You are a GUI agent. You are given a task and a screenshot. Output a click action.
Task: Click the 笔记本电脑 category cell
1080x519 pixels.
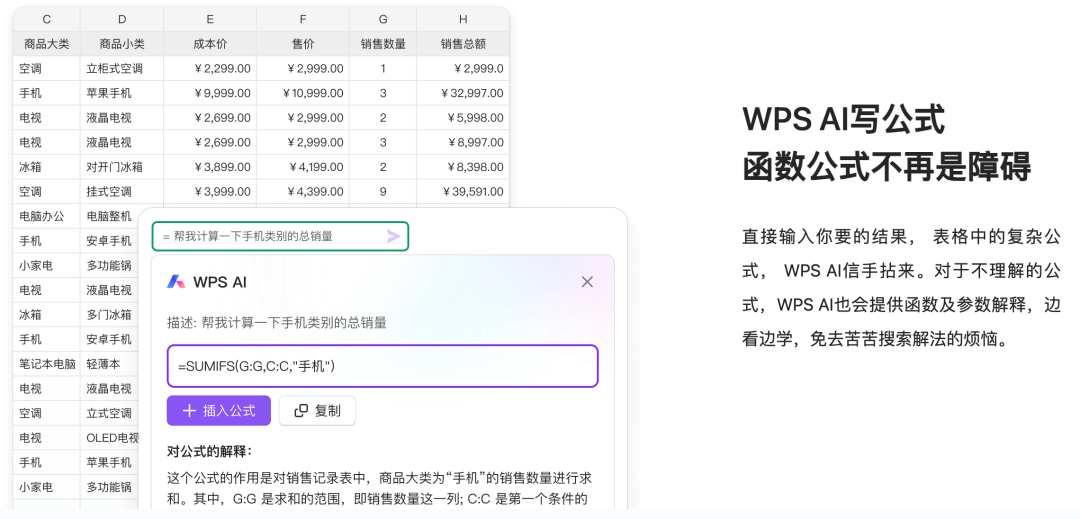point(47,364)
